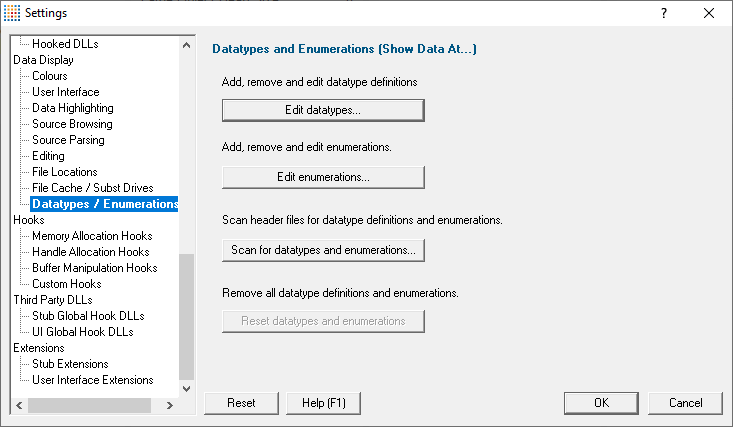Click the Reset button at bottom

[x=241, y=403]
